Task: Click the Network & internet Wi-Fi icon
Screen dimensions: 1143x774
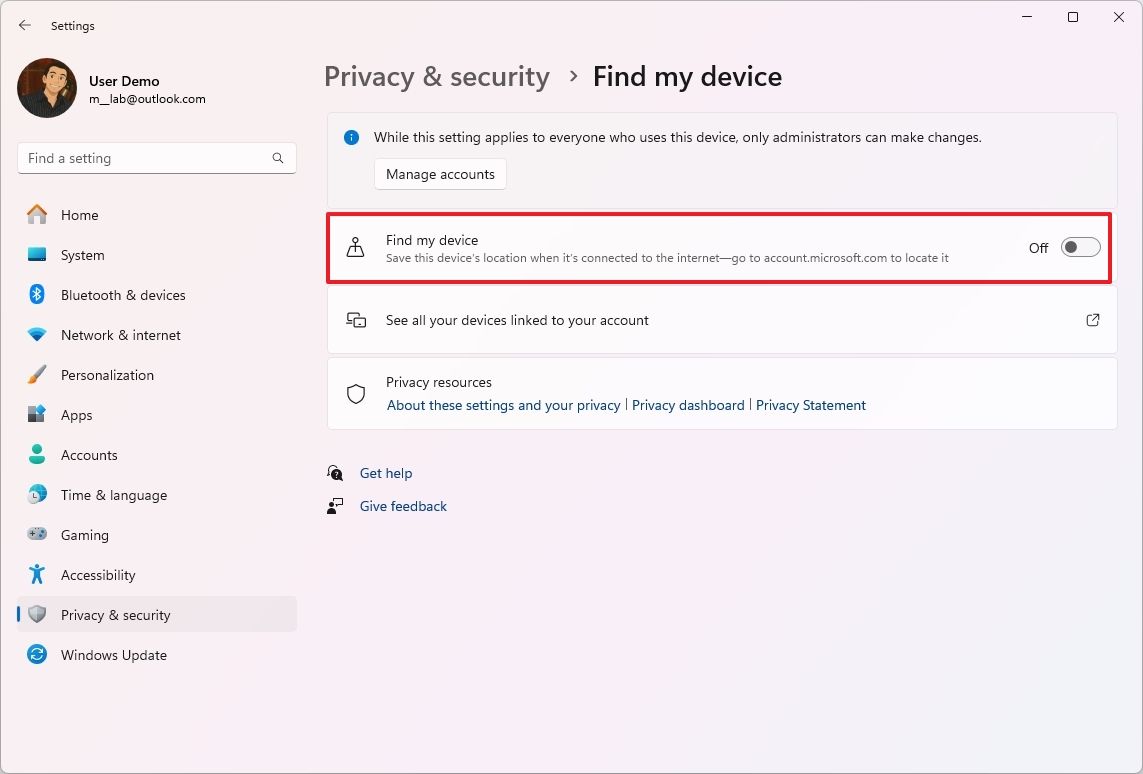Action: pos(37,335)
